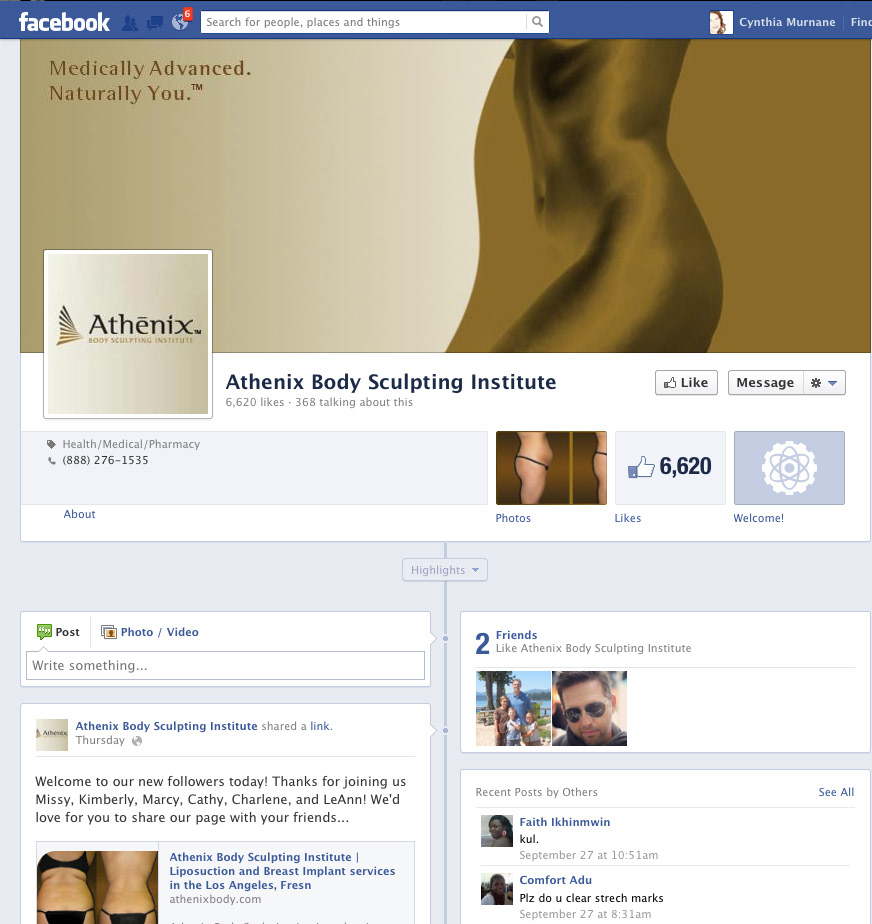Click See All recent posts
The image size is (872, 924).
point(836,792)
